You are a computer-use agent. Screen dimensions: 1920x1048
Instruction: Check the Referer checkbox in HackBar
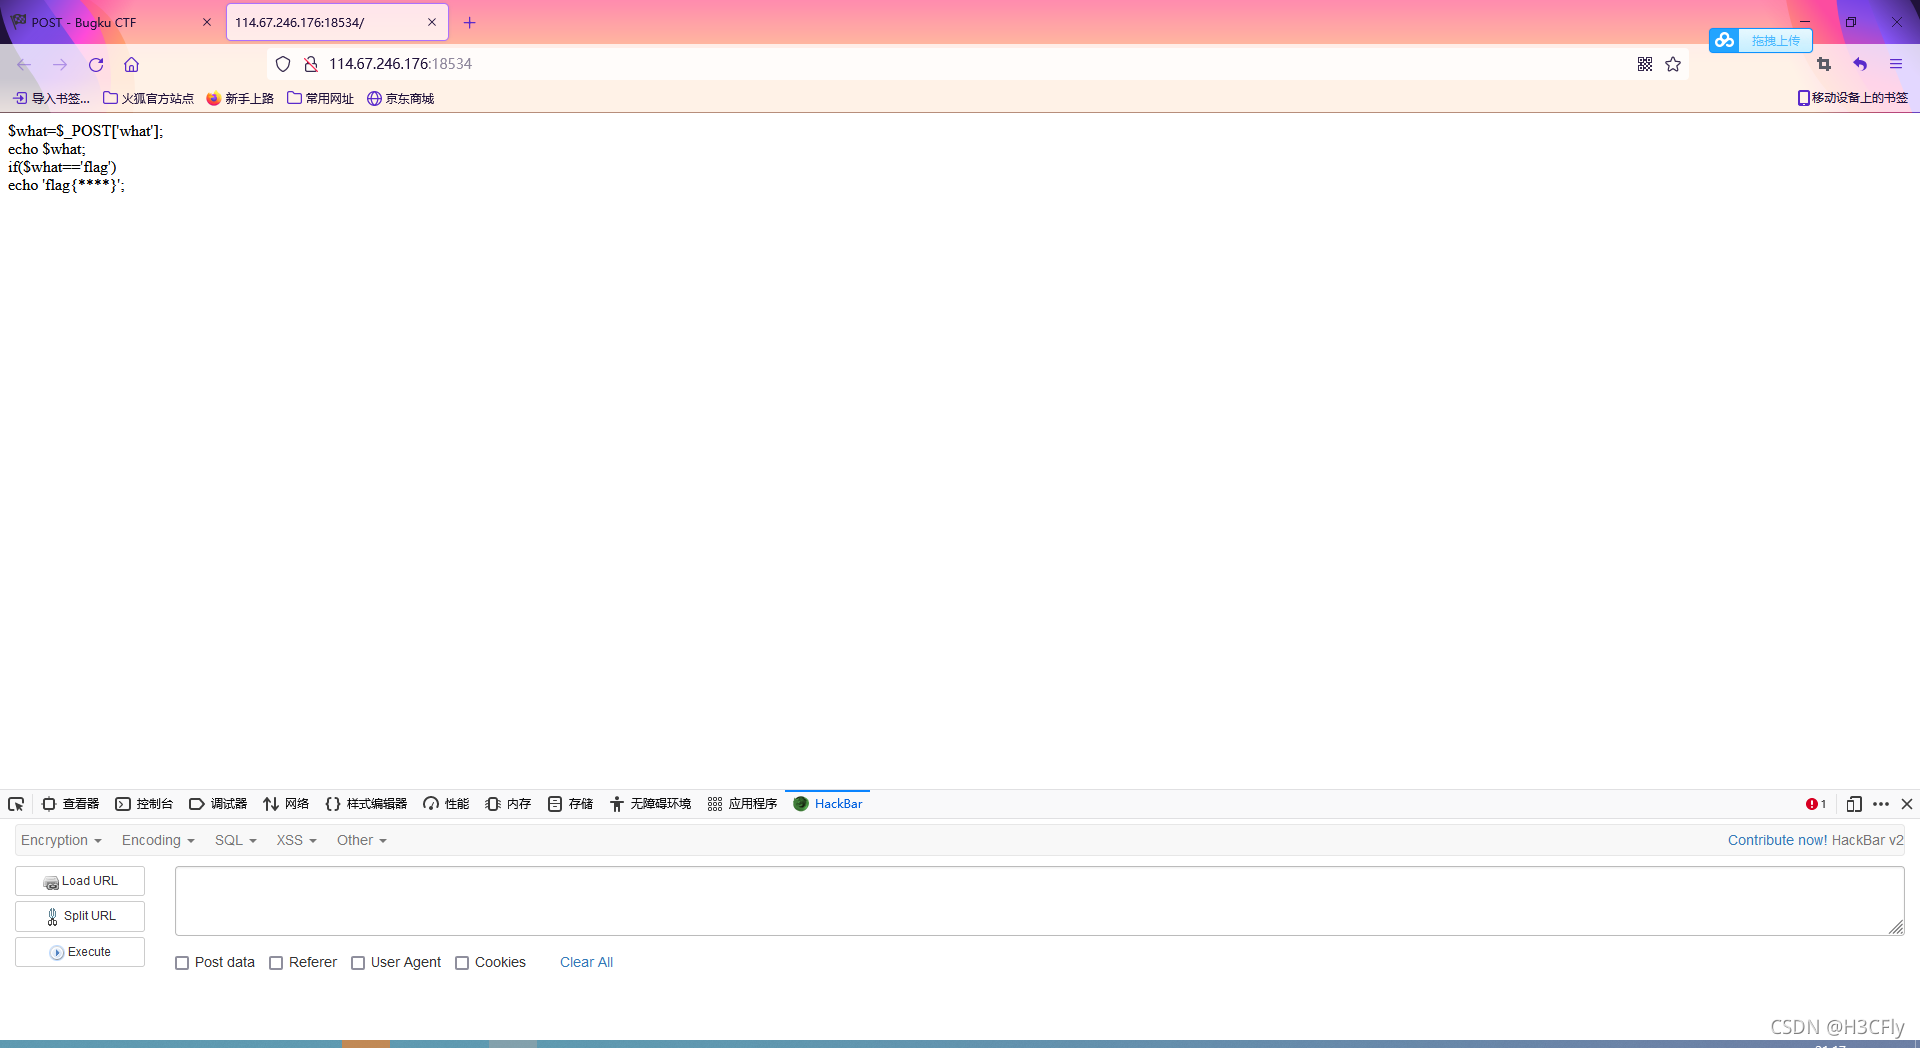tap(276, 962)
